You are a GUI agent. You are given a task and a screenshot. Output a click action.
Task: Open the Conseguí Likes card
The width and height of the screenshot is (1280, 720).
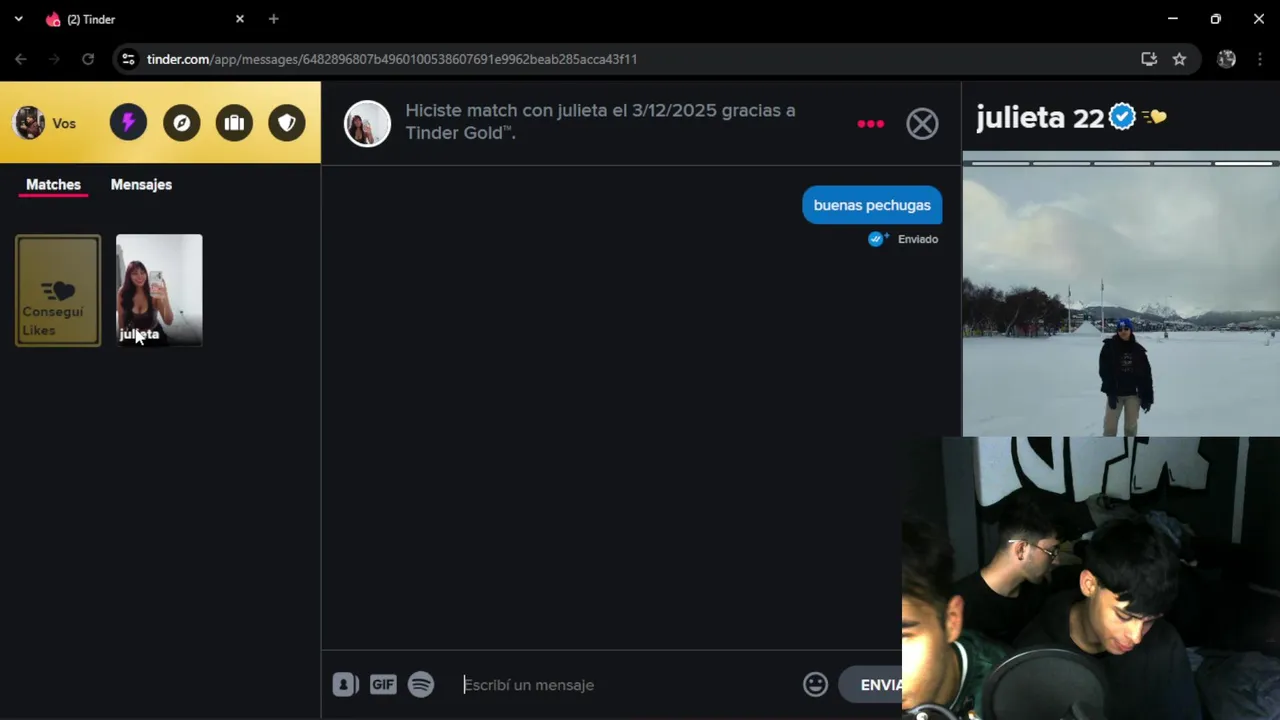click(x=58, y=290)
